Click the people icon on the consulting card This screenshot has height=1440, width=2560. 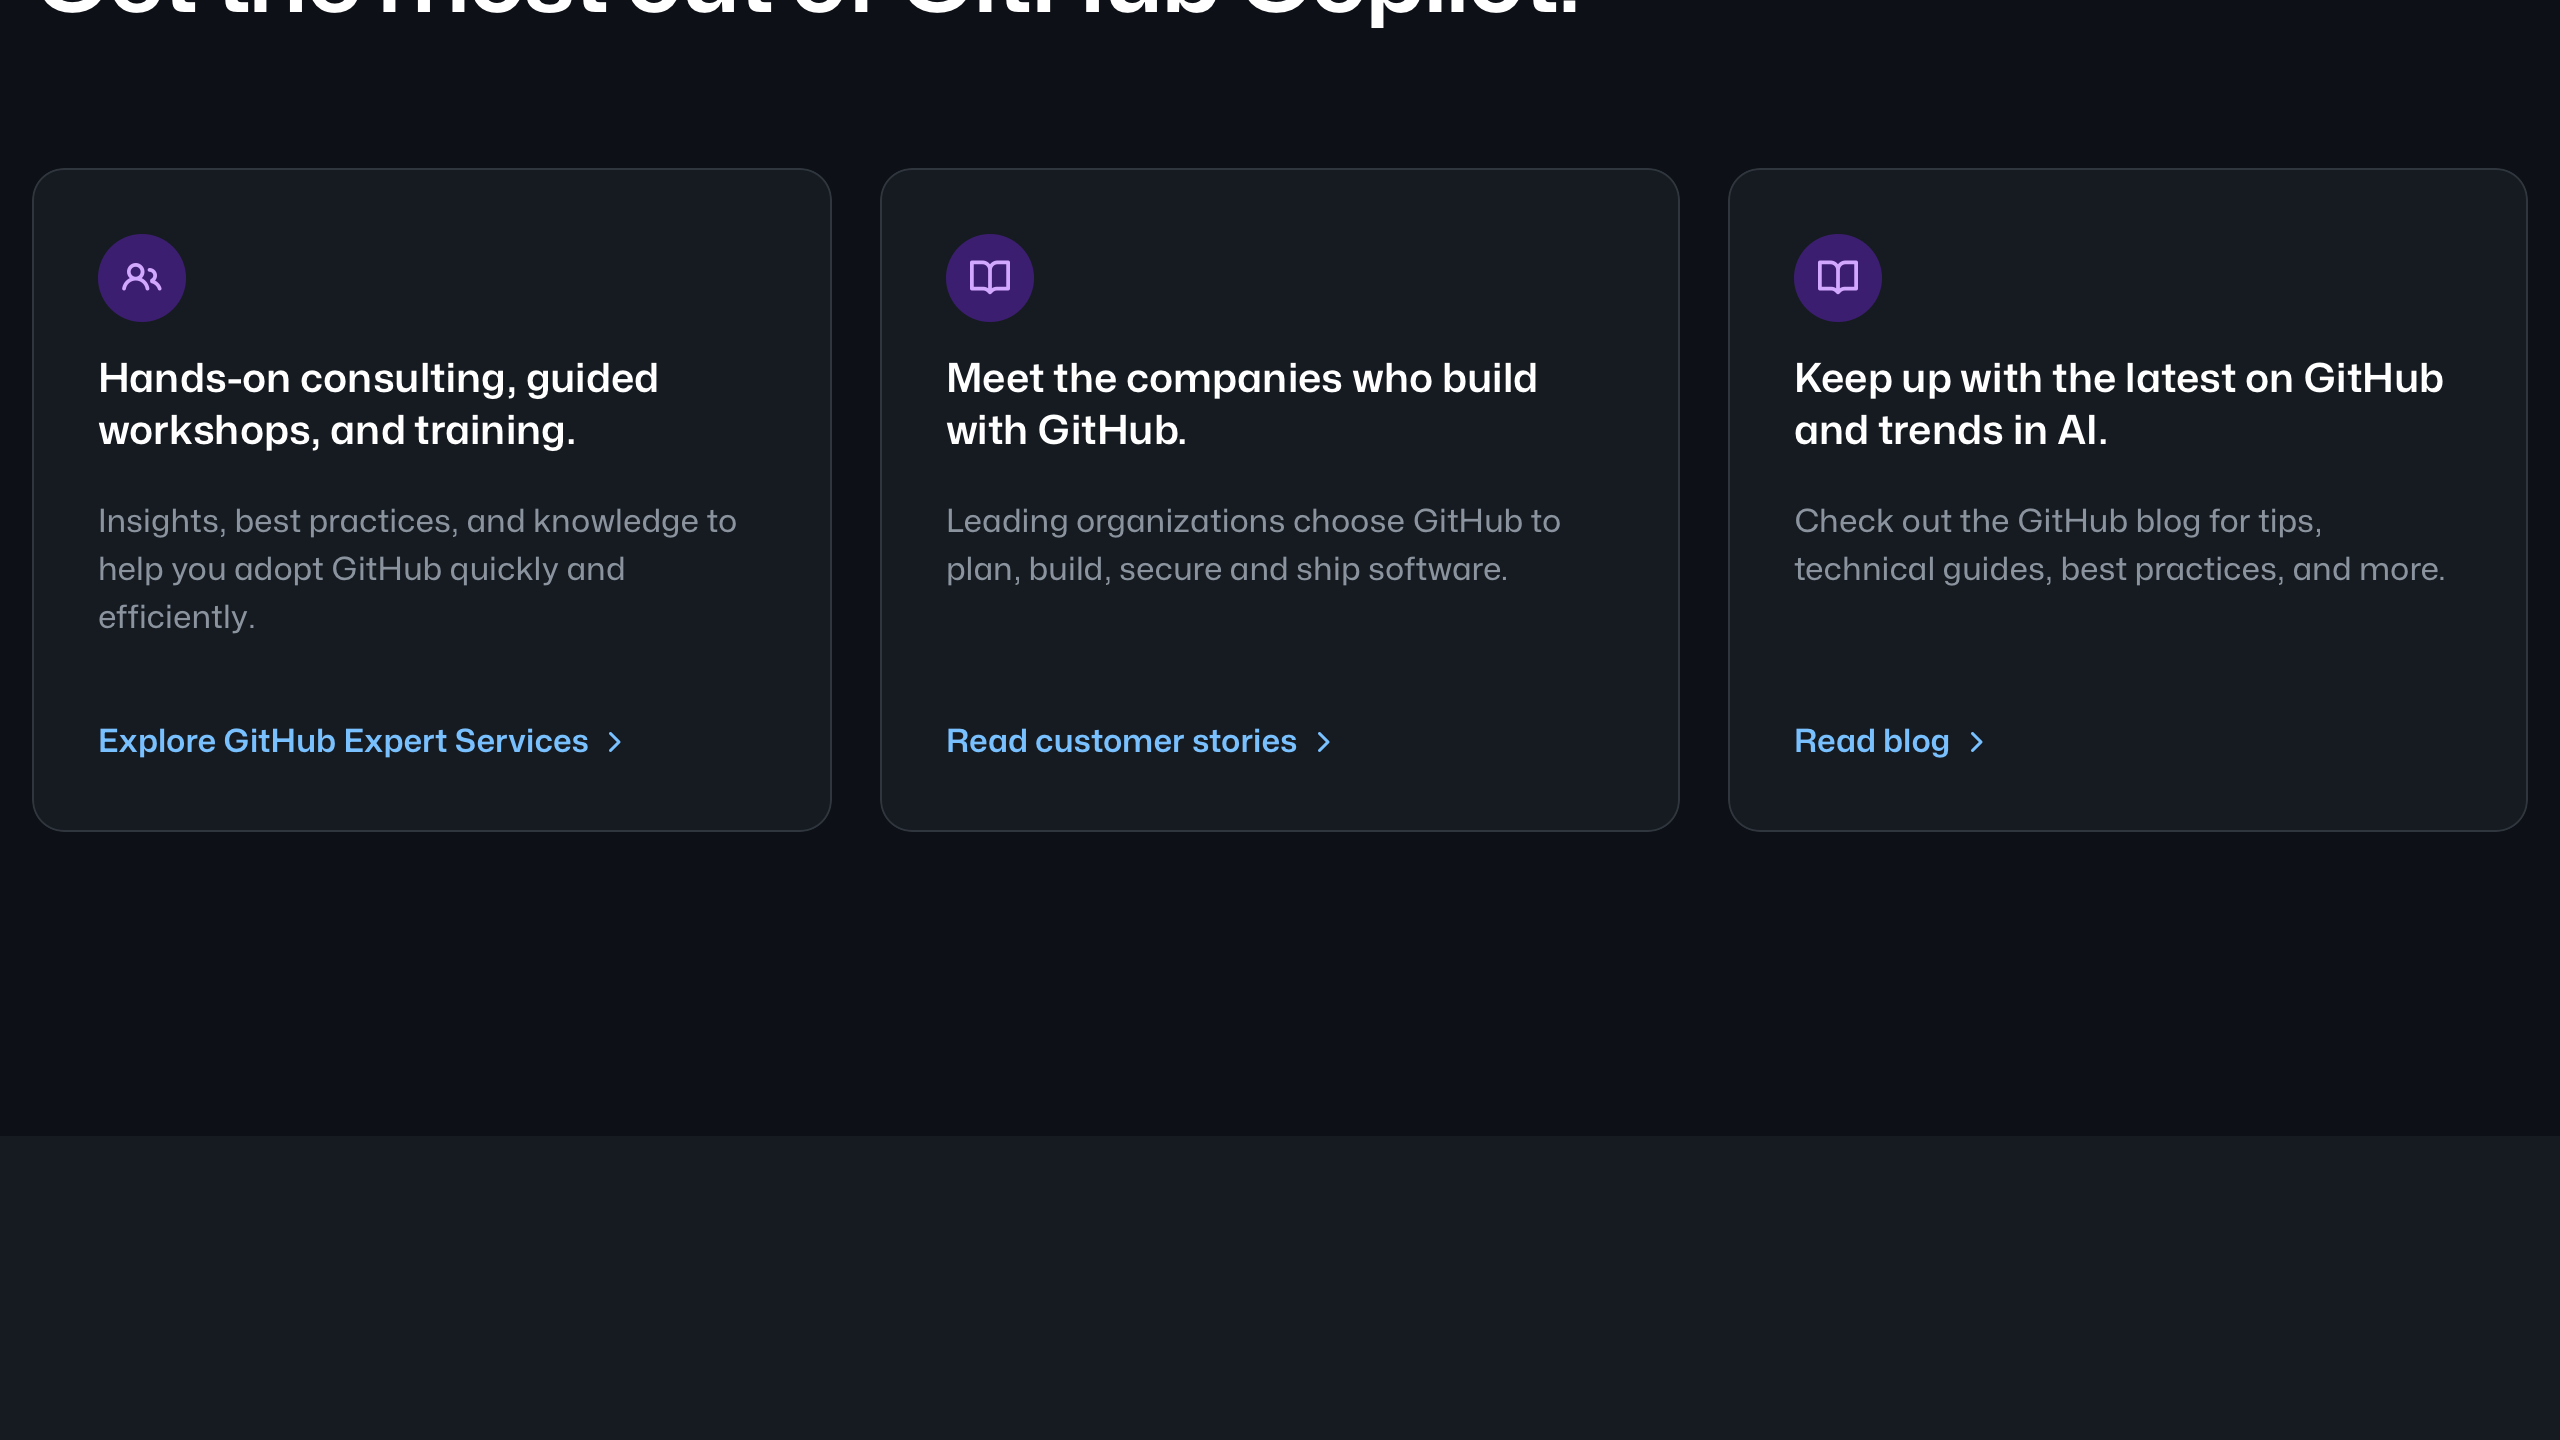pos(142,278)
